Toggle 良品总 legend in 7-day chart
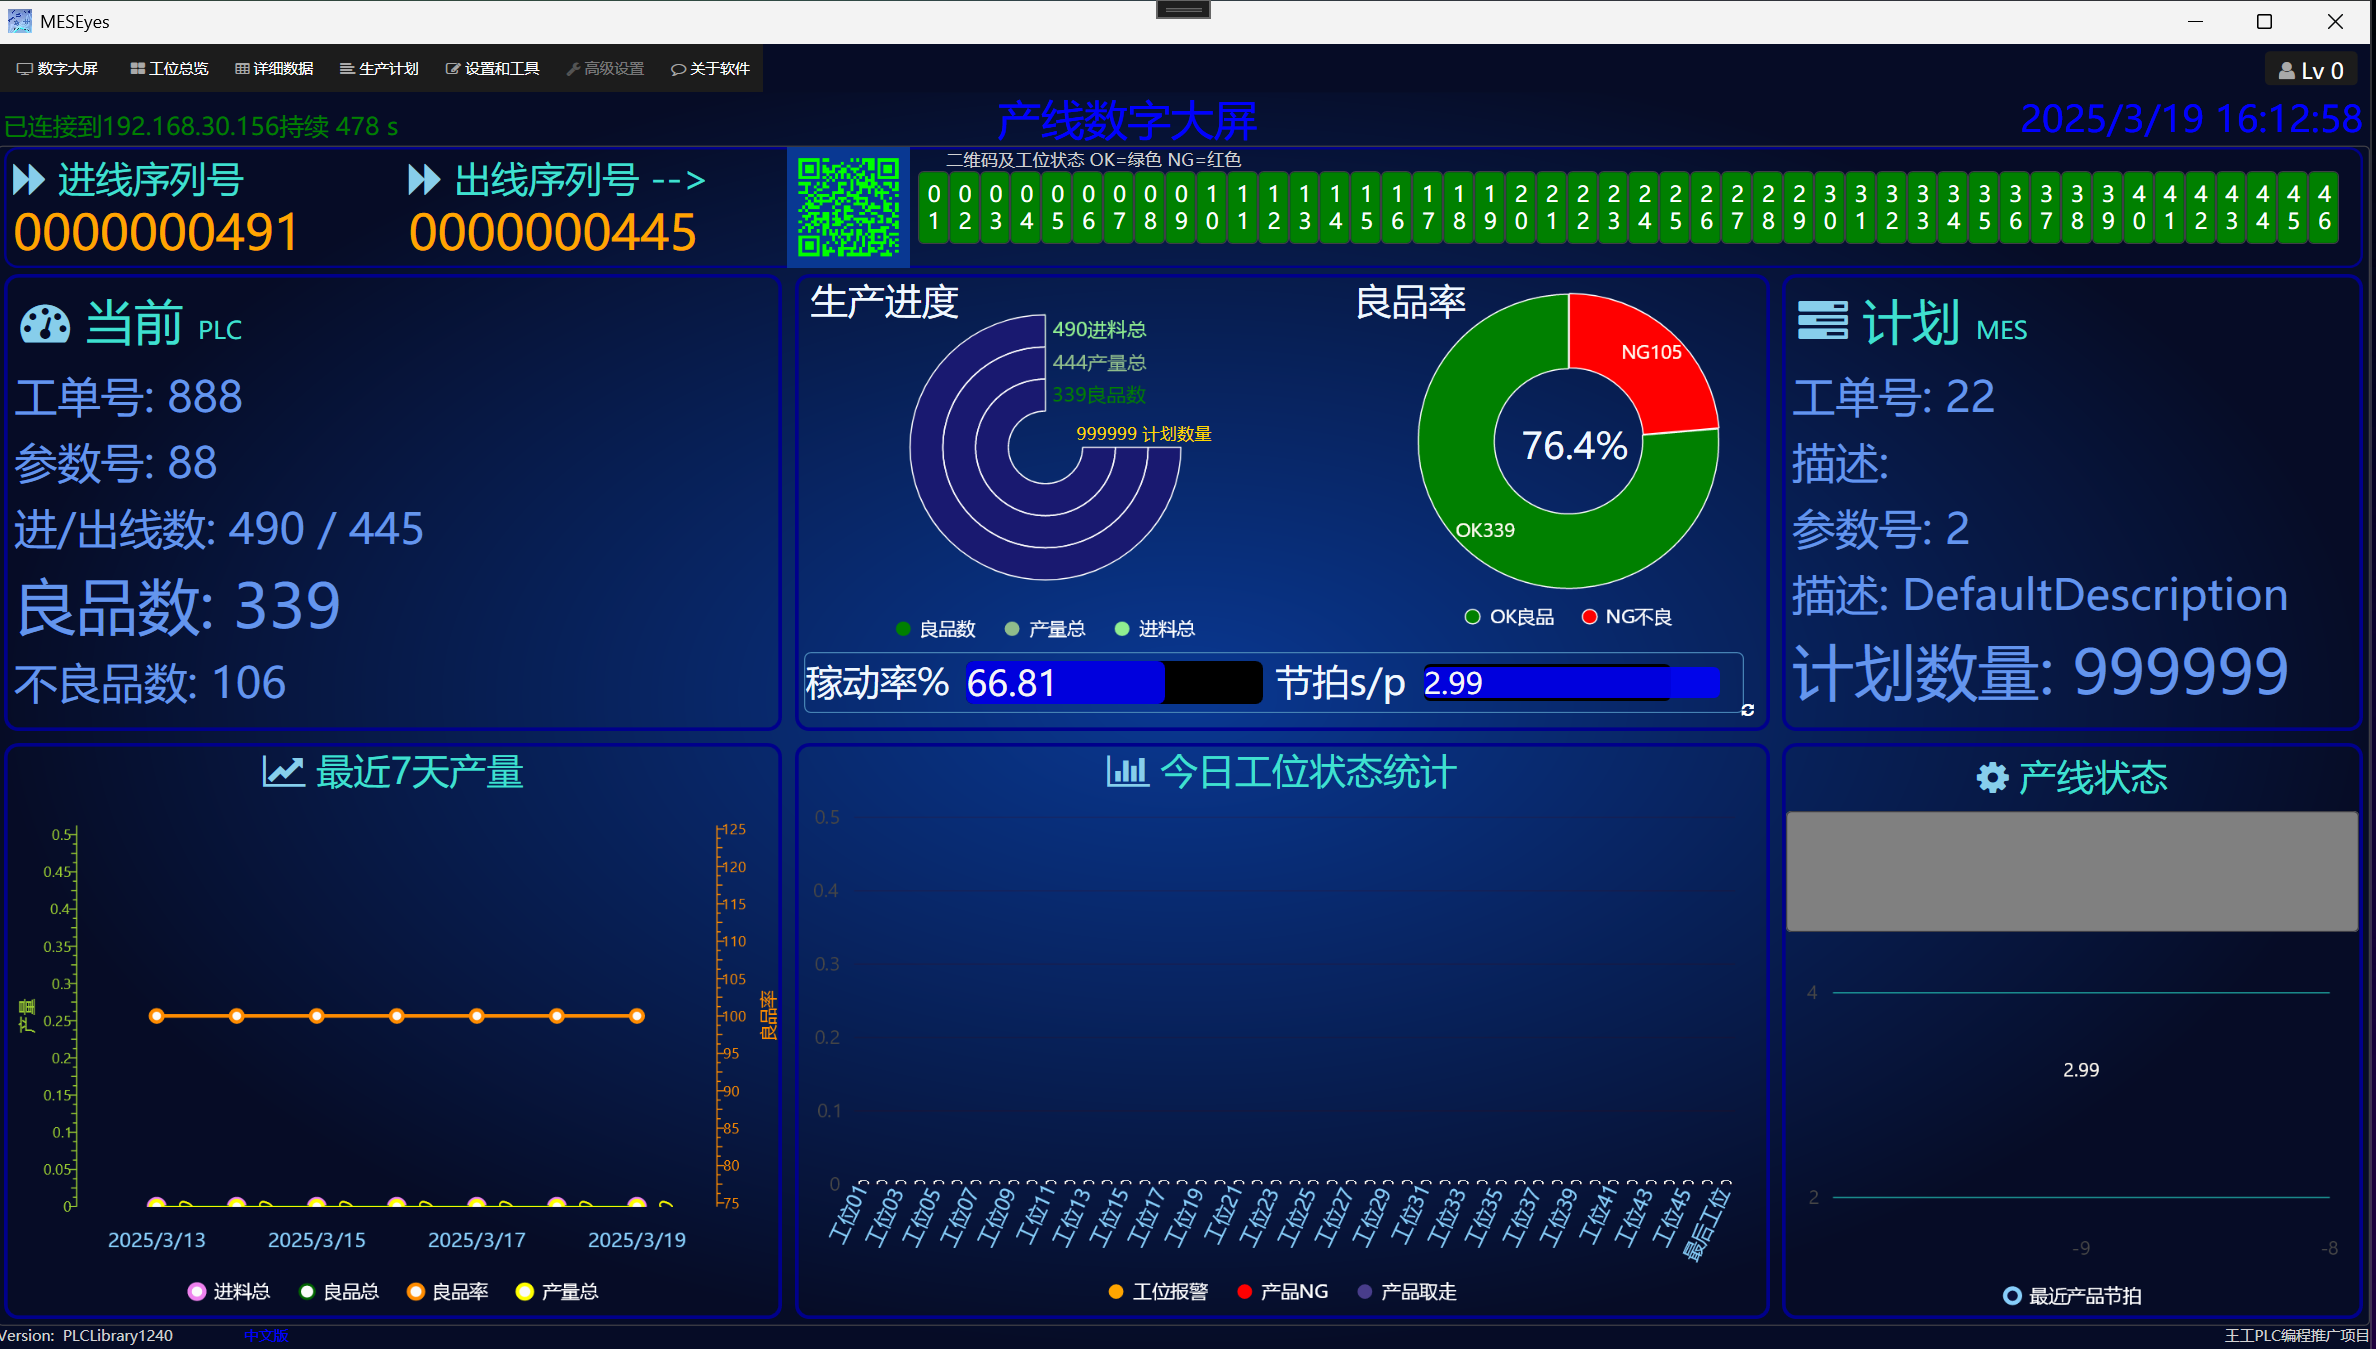Viewport: 2376px width, 1349px height. [339, 1292]
